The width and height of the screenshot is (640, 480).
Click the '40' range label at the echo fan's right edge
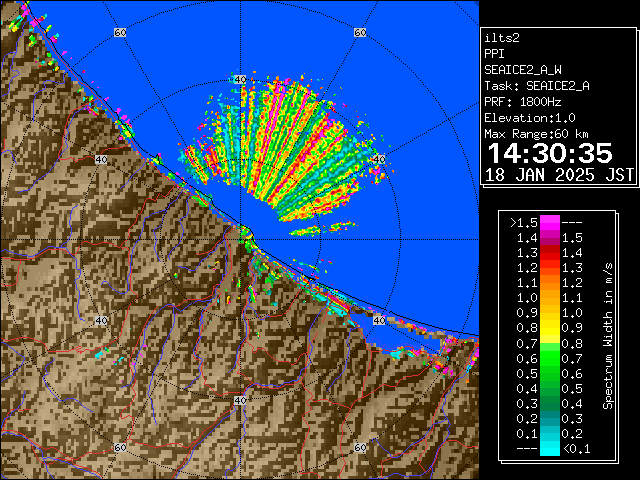click(379, 159)
